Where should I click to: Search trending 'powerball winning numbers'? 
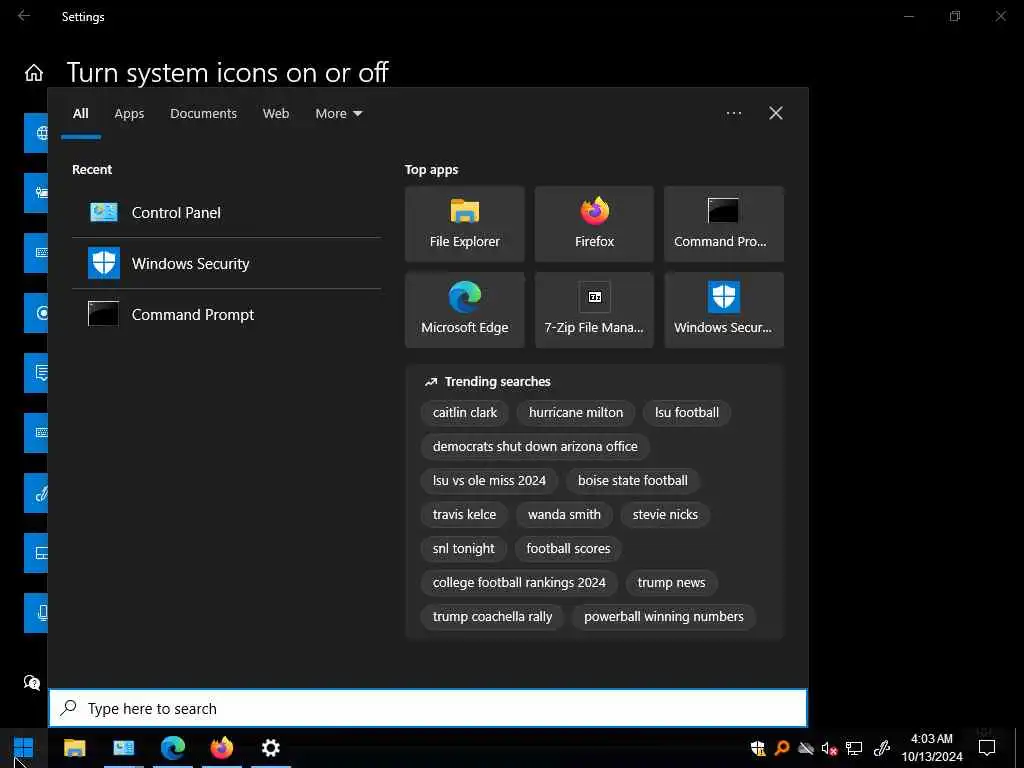664,616
